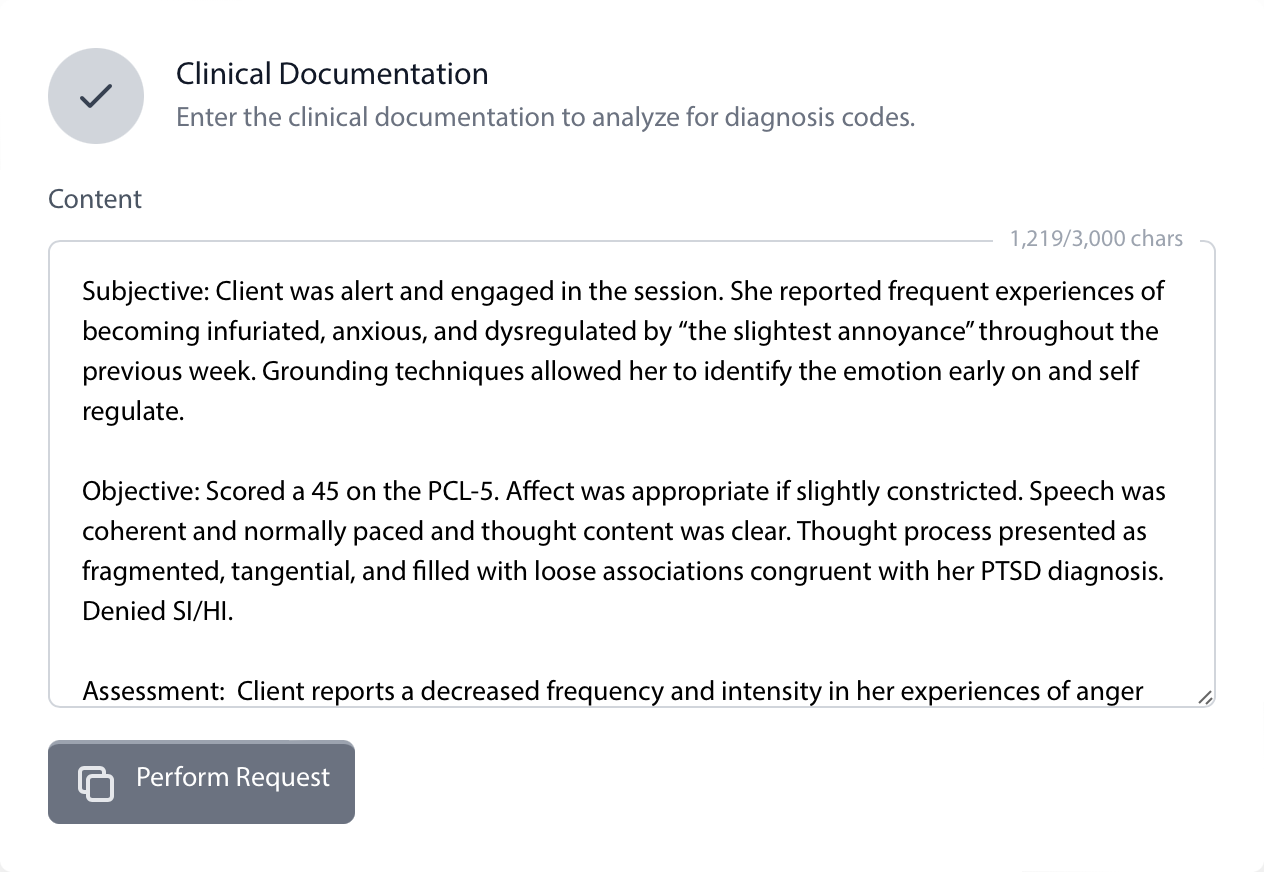Click the textarea resize handle corner
The height and width of the screenshot is (872, 1264).
1205,697
